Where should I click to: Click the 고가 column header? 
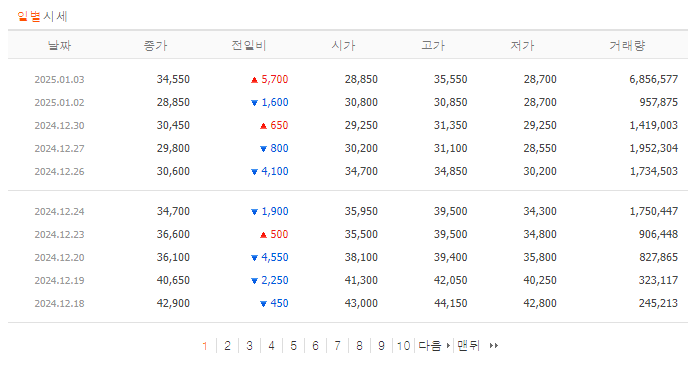433,45
